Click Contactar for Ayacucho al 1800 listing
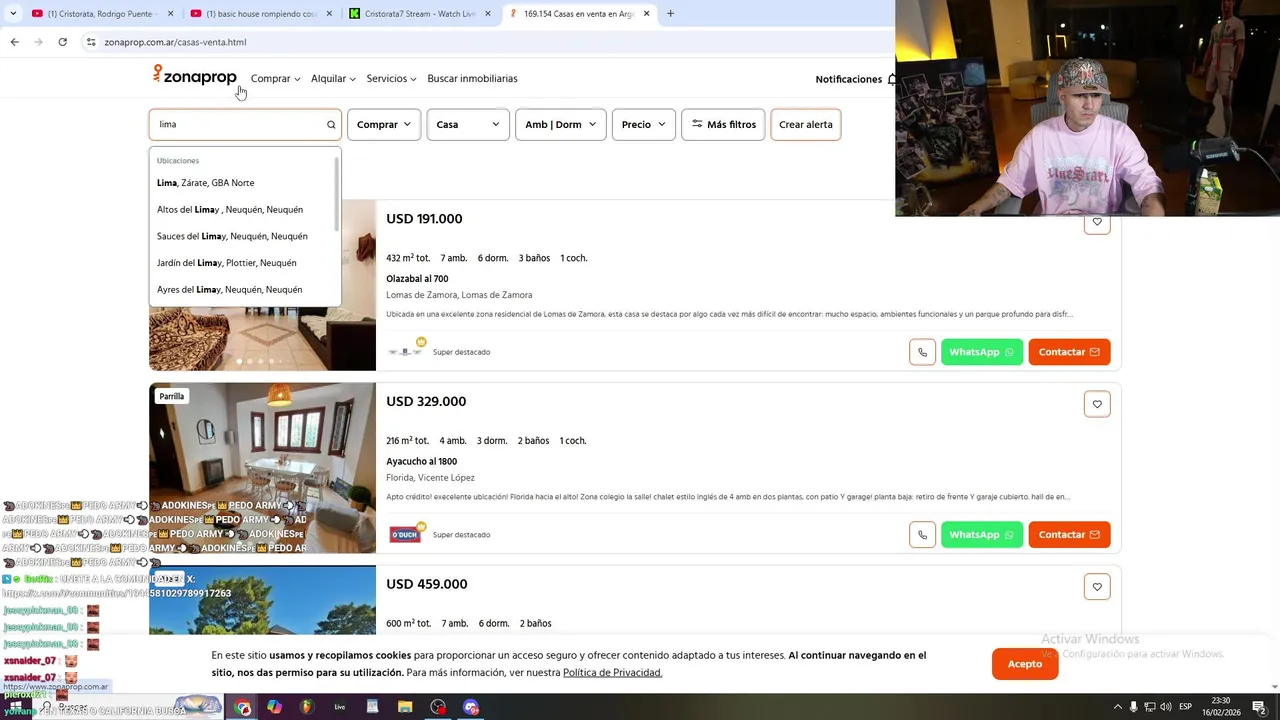 click(1069, 535)
